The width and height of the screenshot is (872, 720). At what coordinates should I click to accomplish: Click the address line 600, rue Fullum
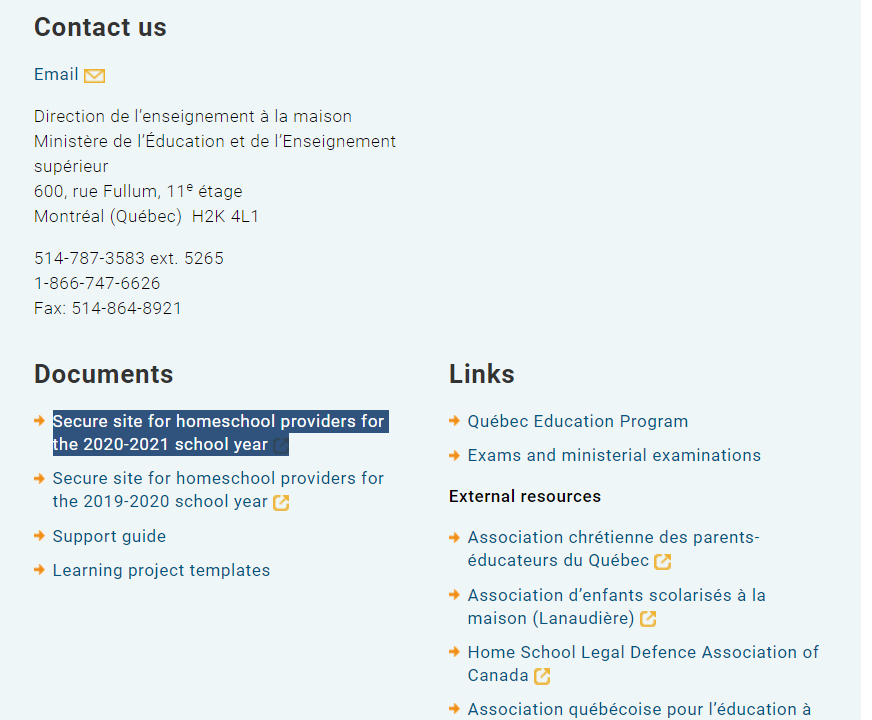[138, 191]
